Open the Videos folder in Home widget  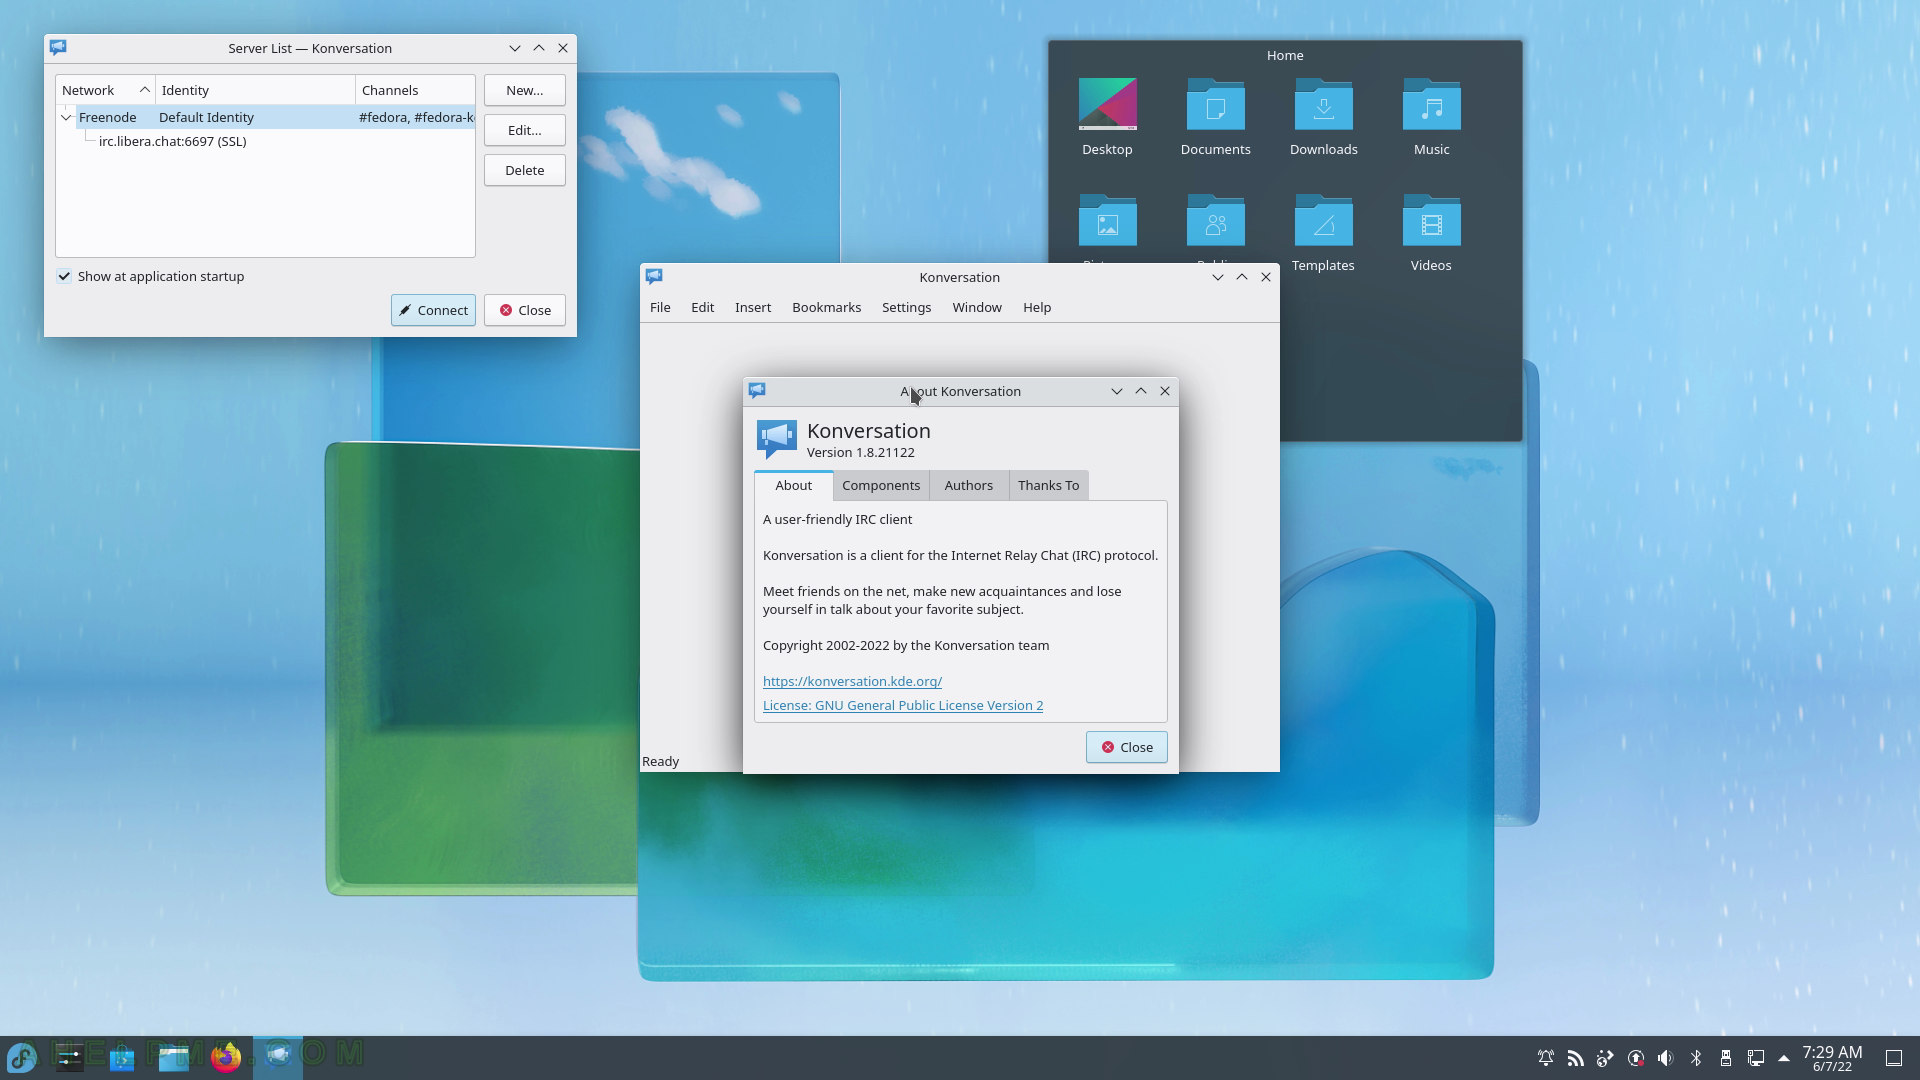click(x=1431, y=233)
